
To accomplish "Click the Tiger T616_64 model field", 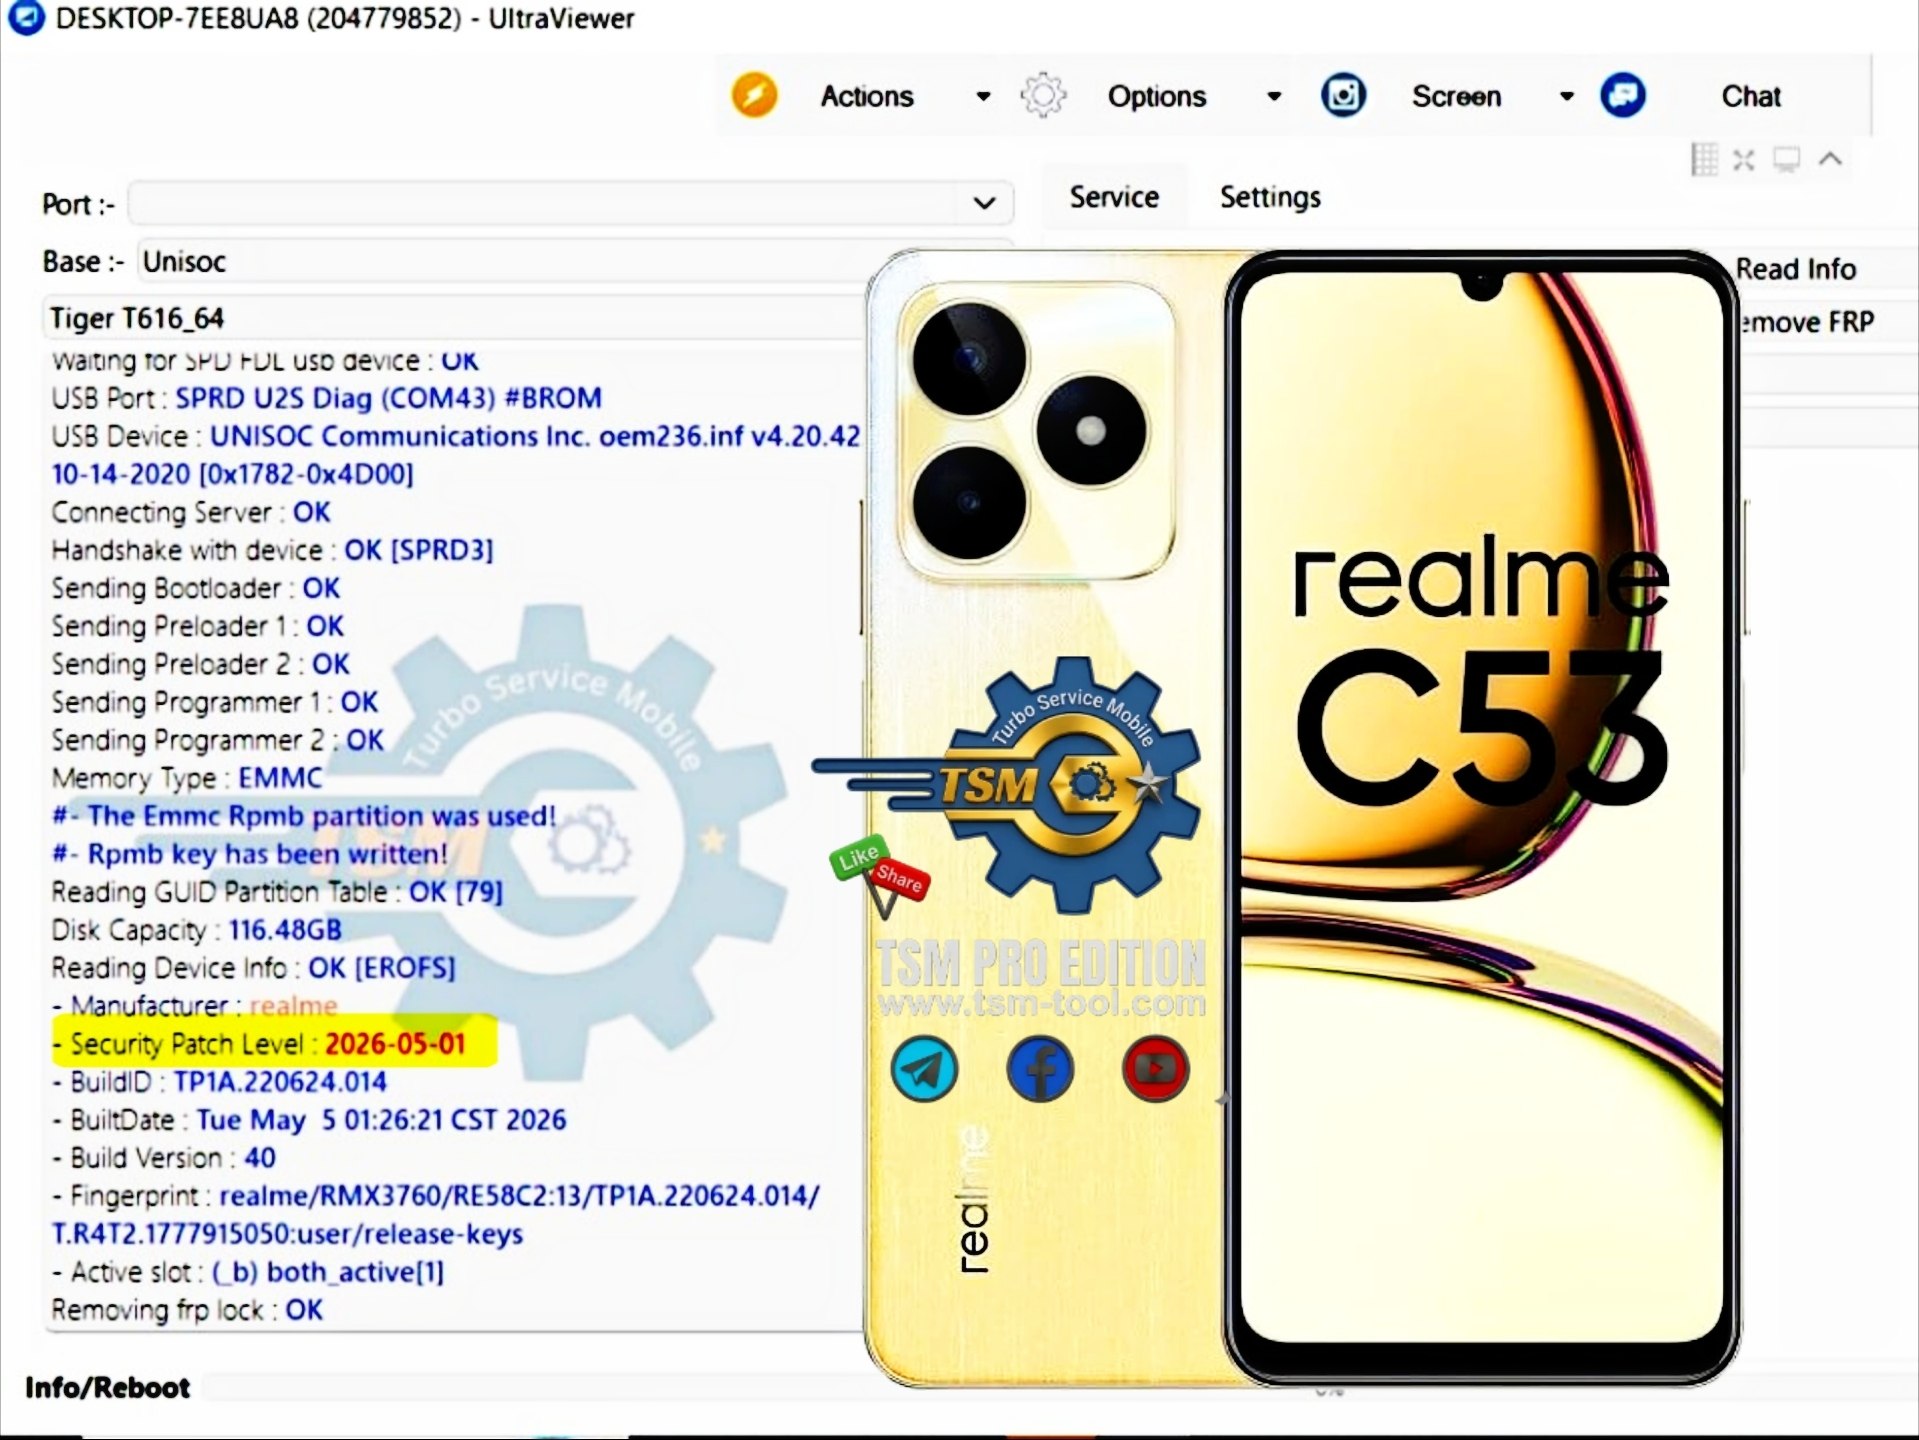I will point(456,318).
